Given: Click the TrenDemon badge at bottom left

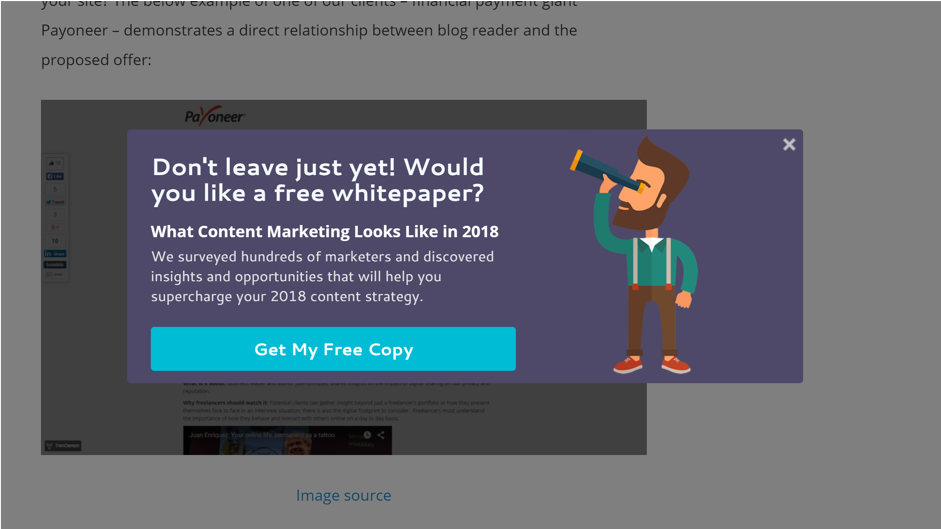Looking at the screenshot, I should pos(63,446).
